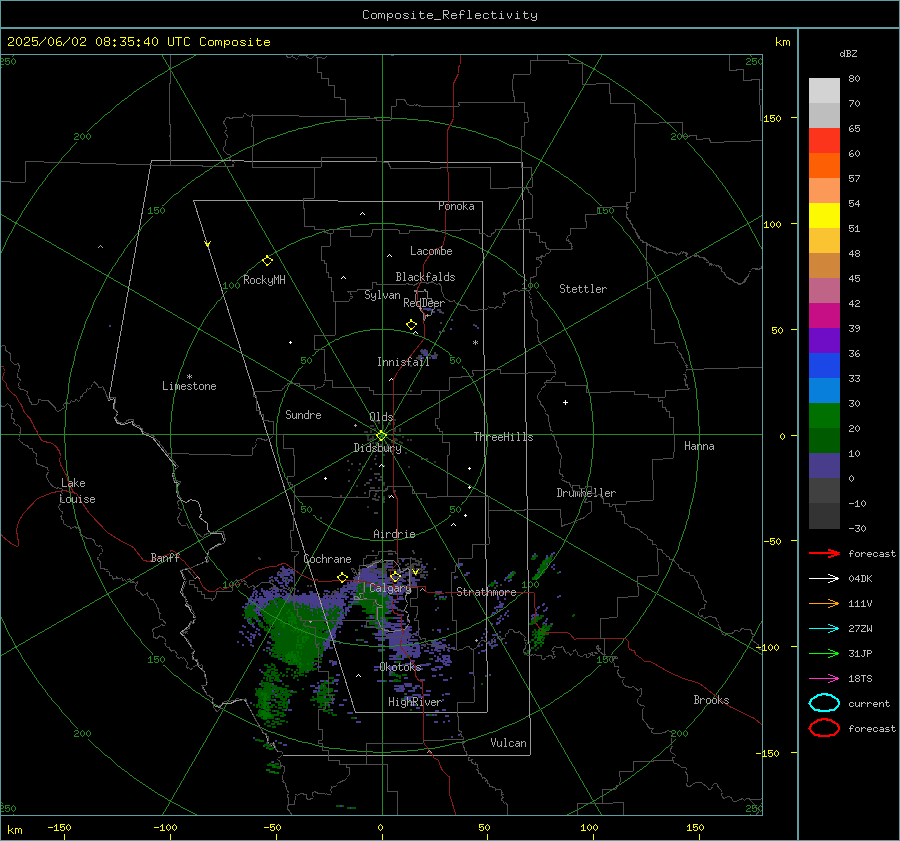
Task: Click the white 04DK arrow icon
Action: pos(824,579)
